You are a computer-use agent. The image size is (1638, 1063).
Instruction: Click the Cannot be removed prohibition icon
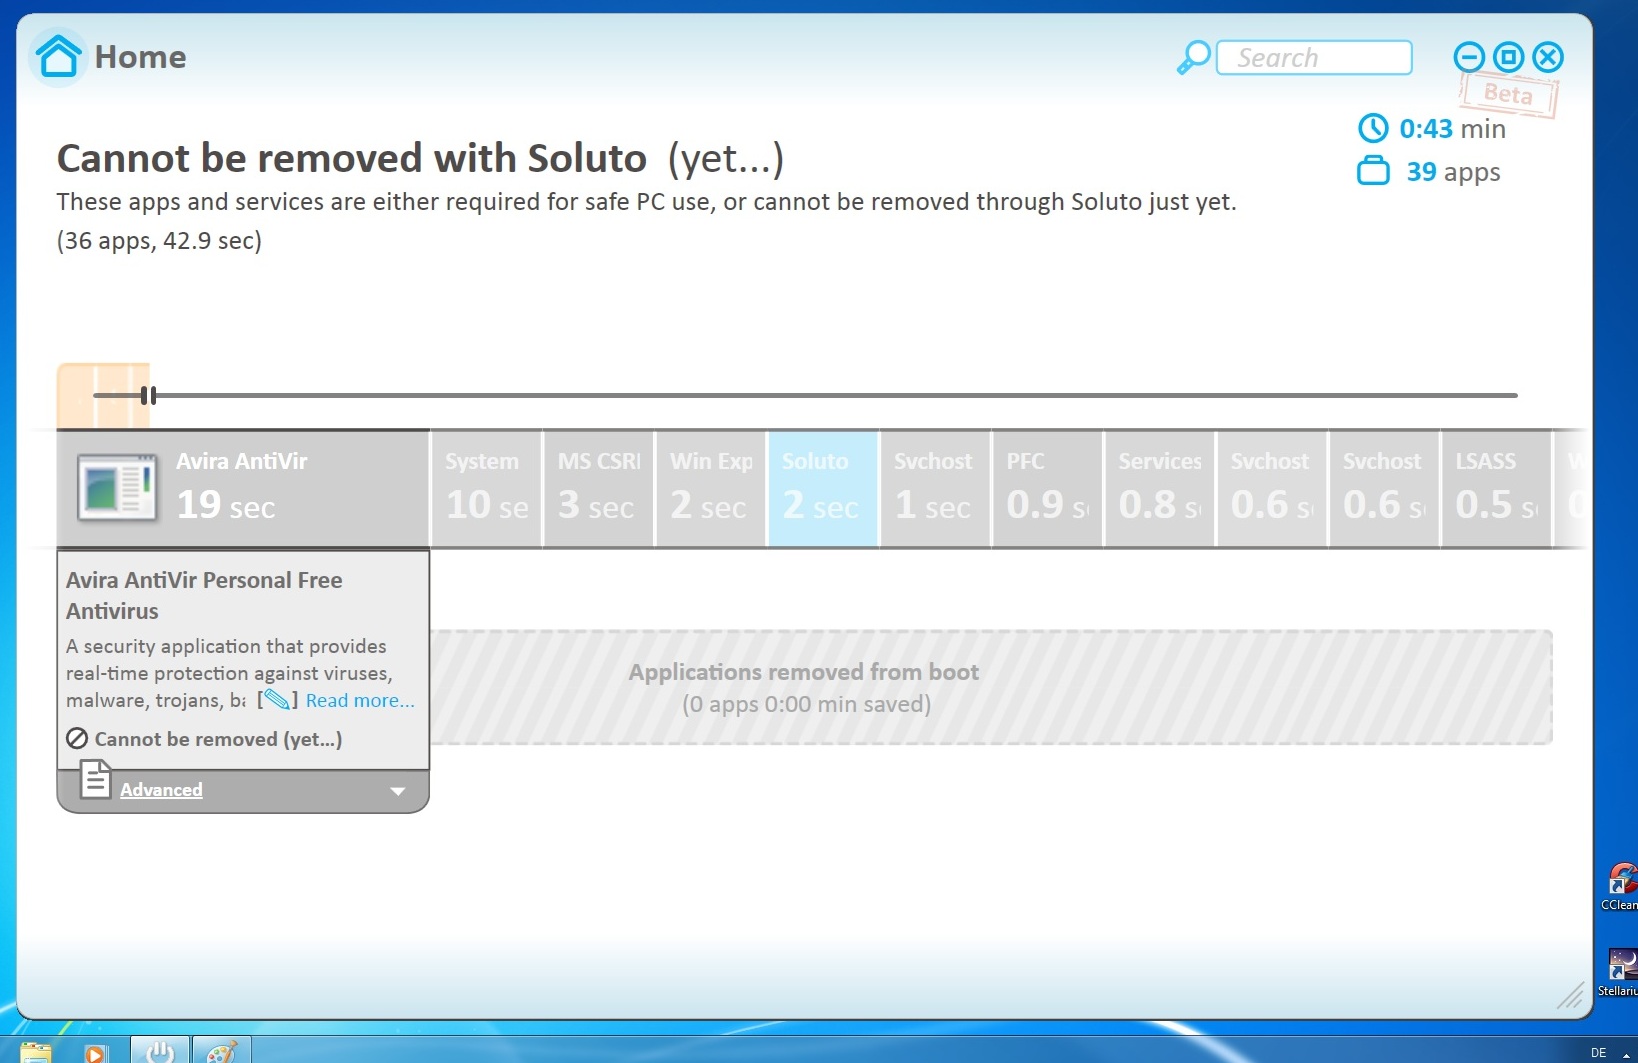pos(77,739)
